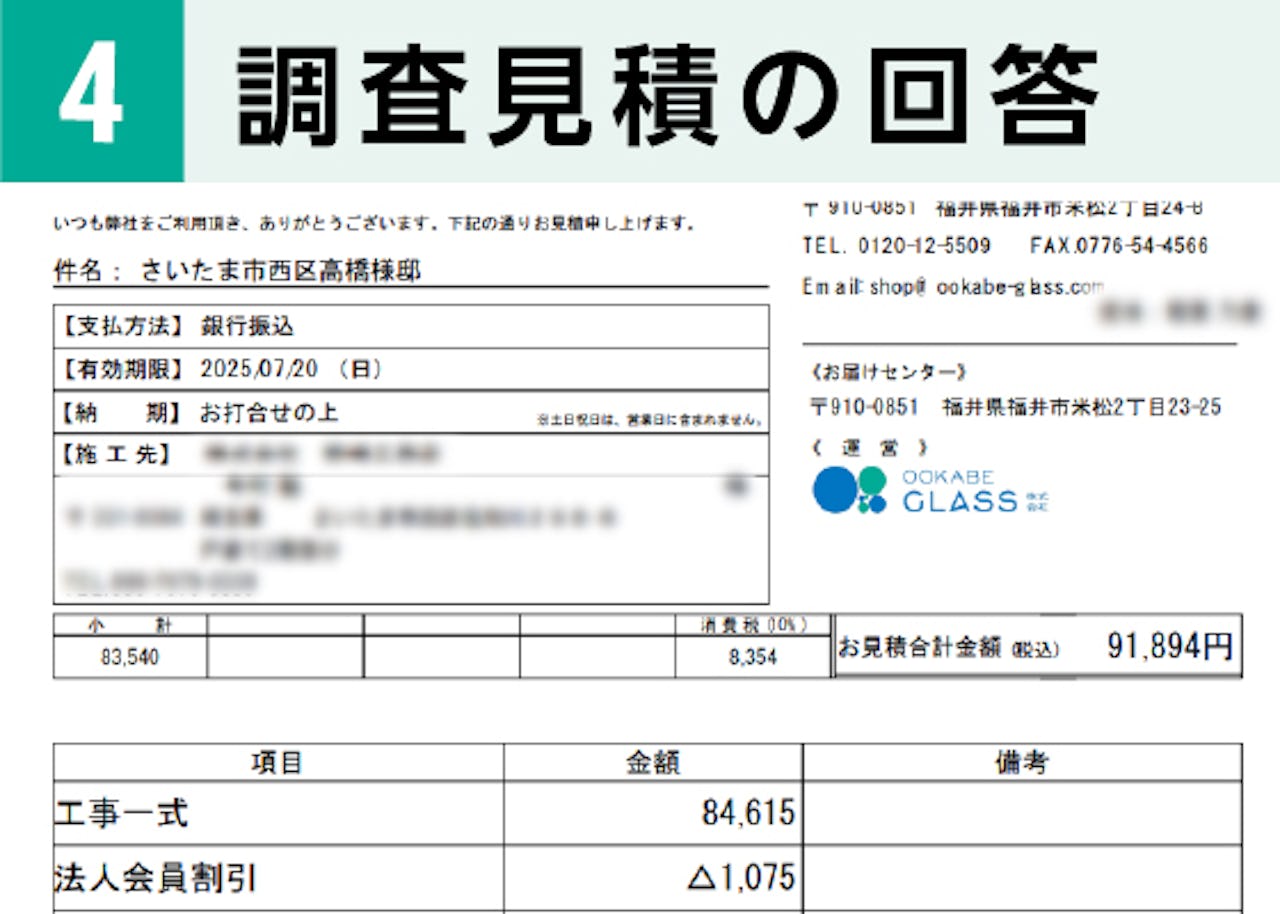Click the total amount 91,894円

tap(1169, 647)
